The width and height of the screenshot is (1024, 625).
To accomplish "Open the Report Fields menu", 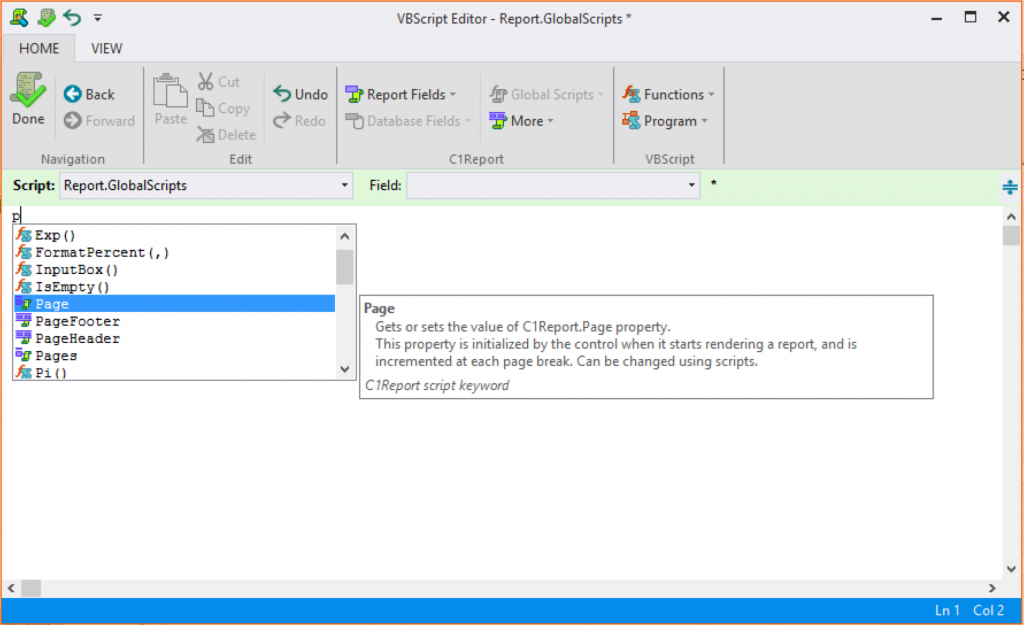I will click(x=400, y=94).
